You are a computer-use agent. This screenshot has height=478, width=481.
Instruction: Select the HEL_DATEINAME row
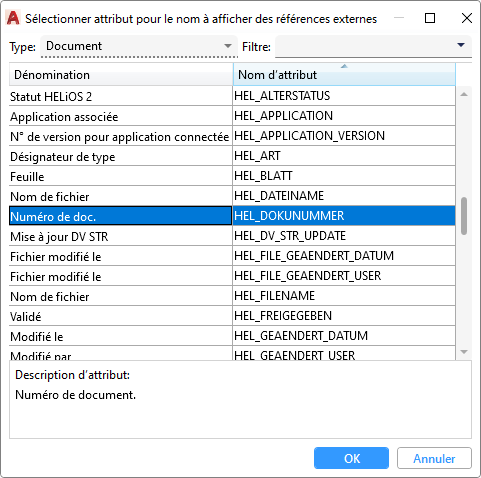232,196
